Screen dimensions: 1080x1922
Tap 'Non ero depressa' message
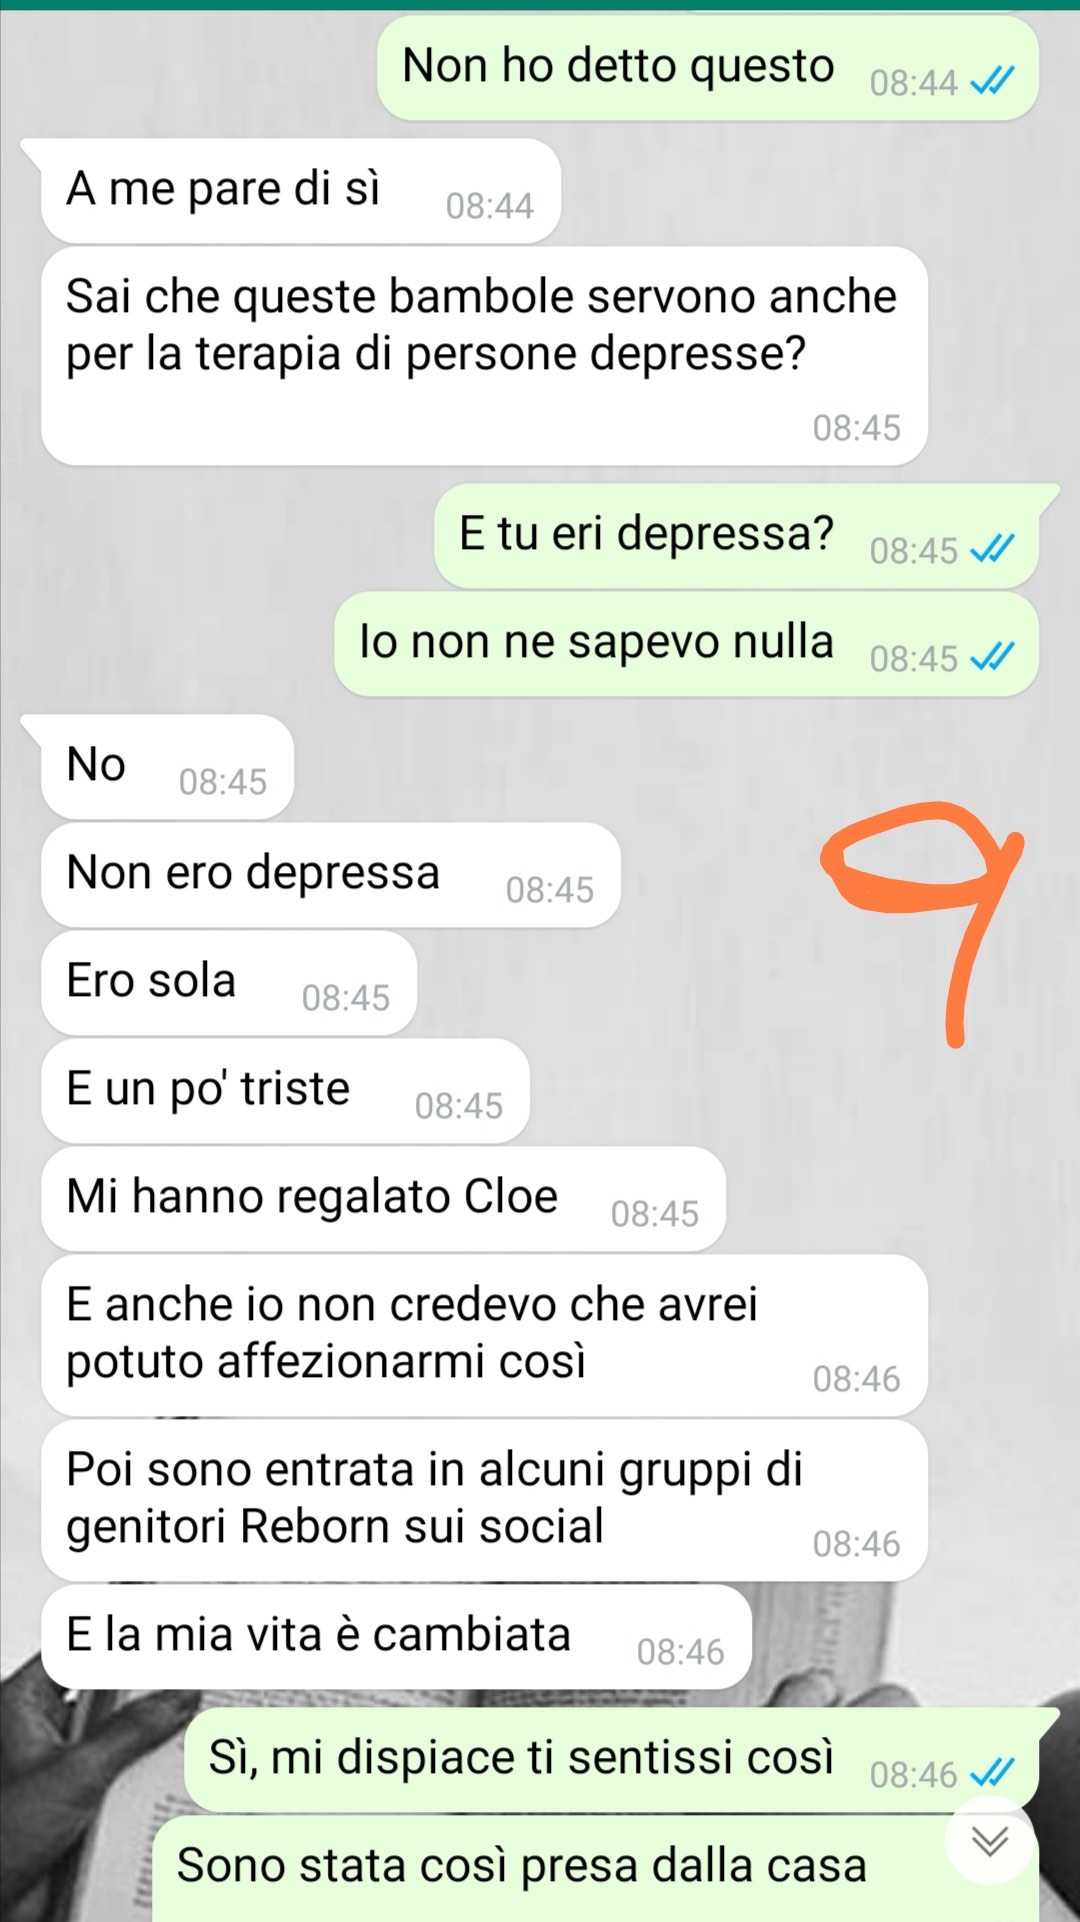(330, 875)
